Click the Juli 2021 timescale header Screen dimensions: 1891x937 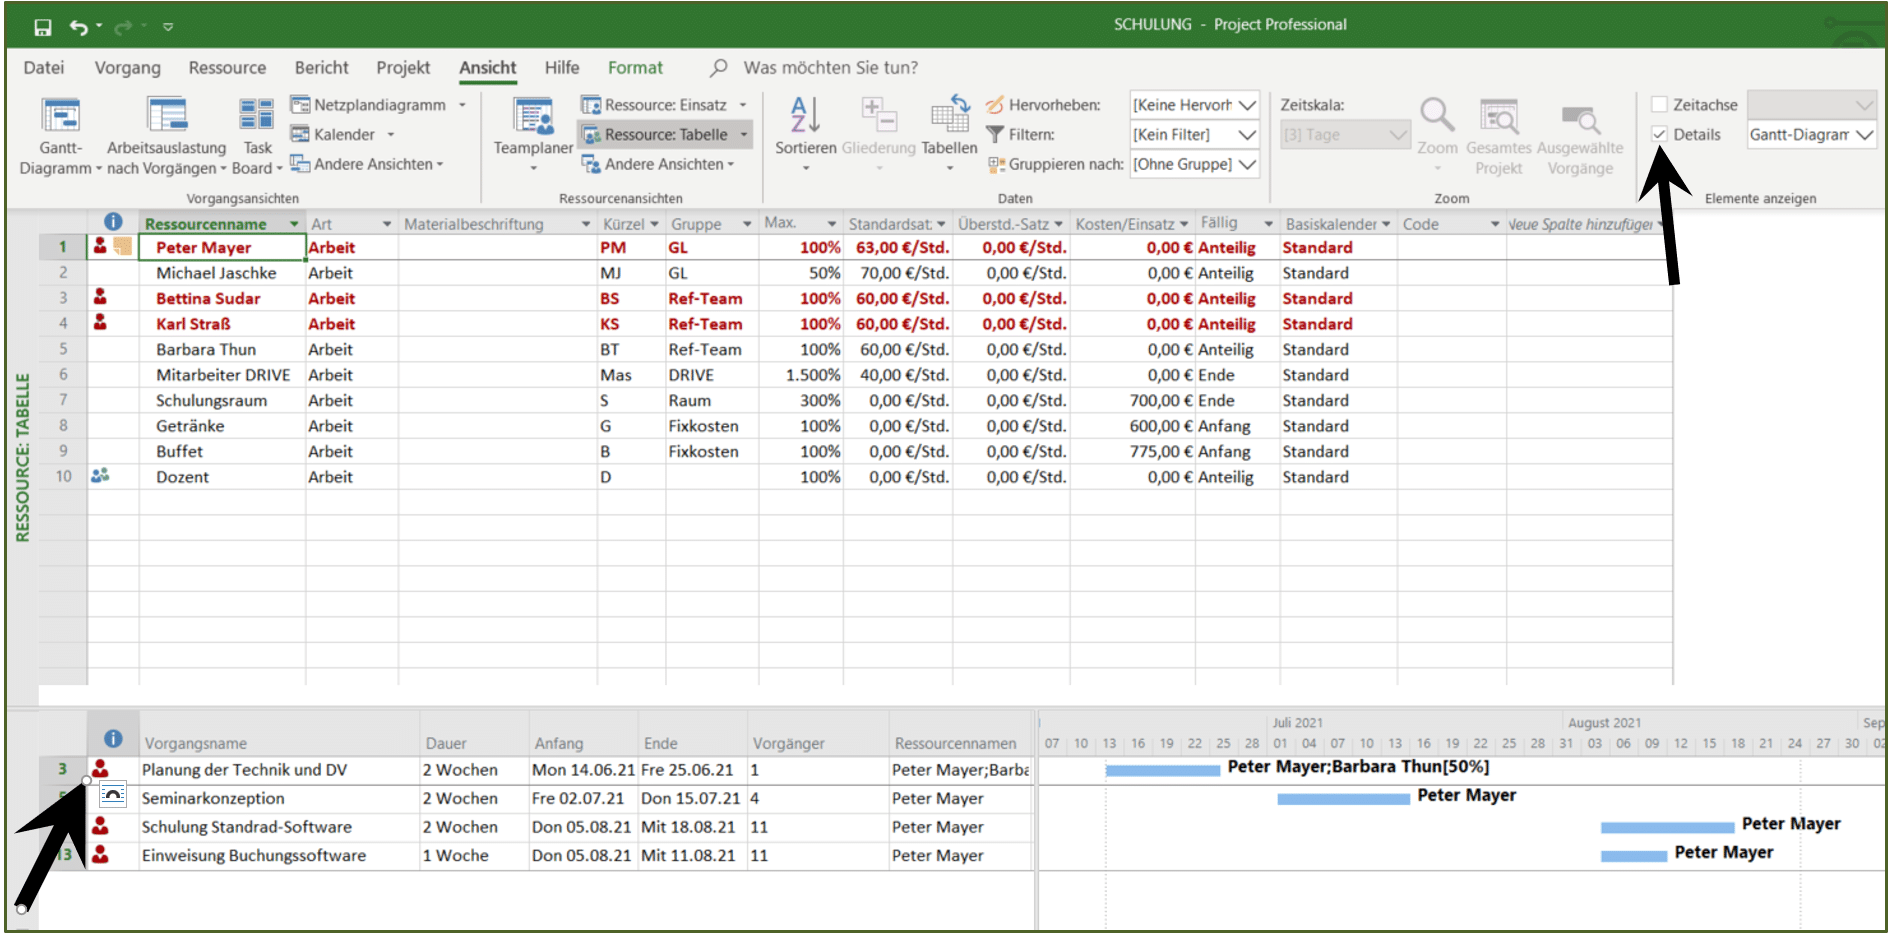pos(1297,722)
